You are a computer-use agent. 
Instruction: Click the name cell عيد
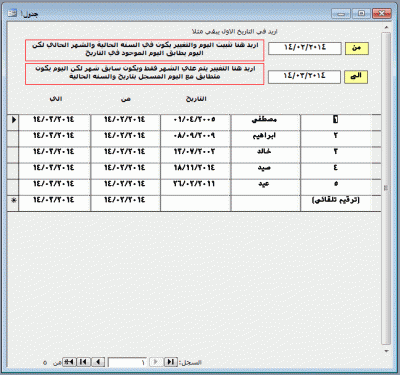[x=265, y=186]
